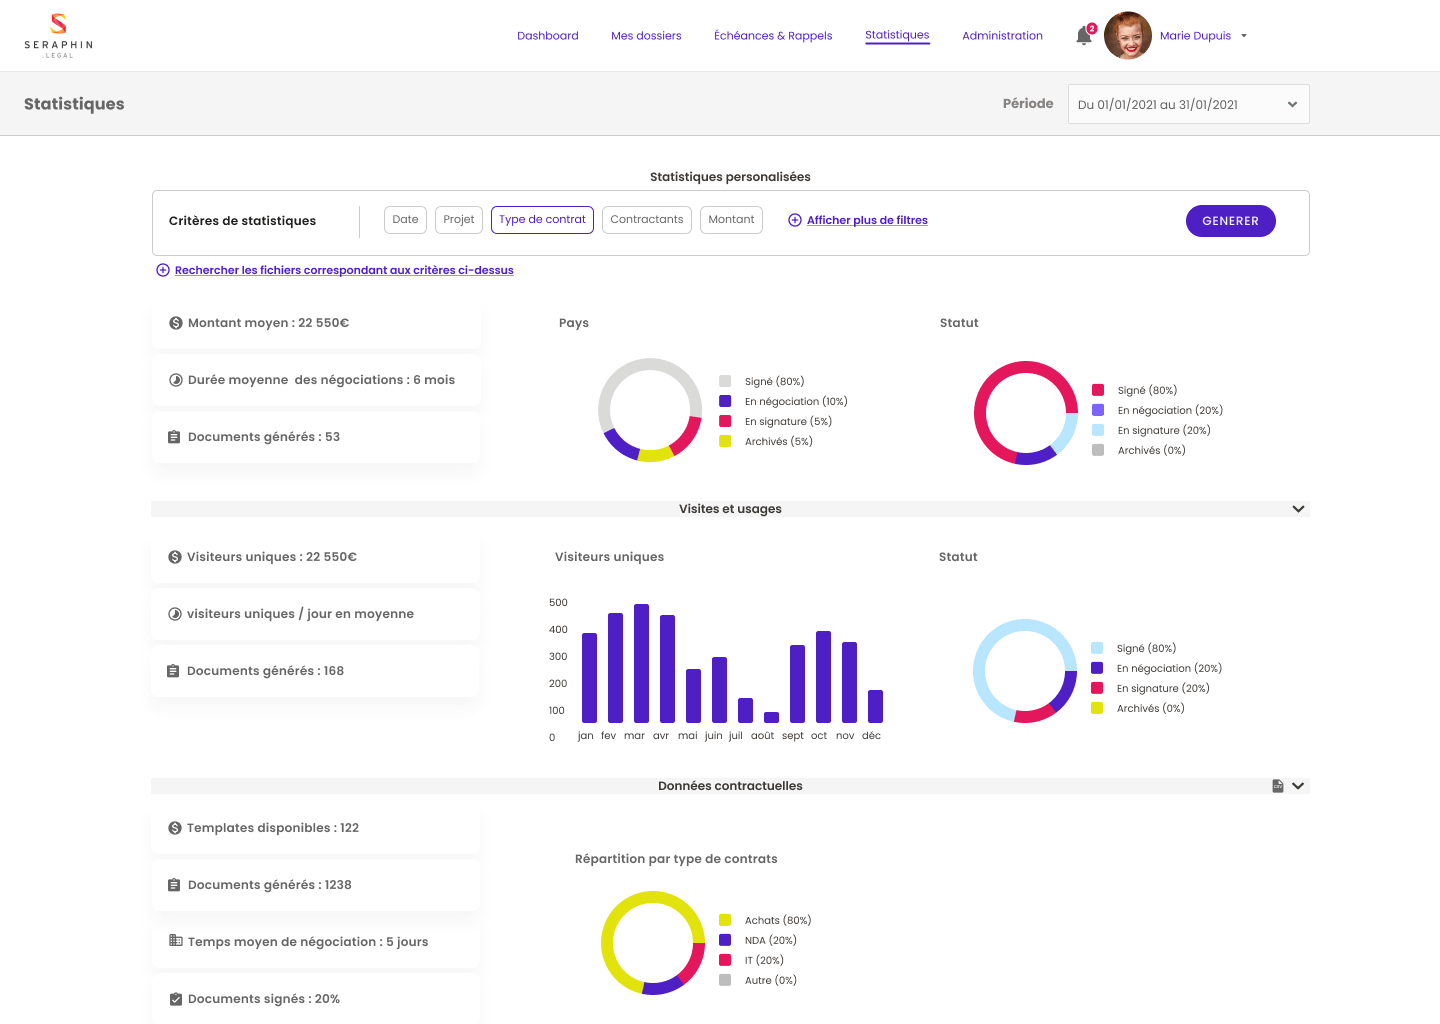1440x1024 pixels.
Task: Switch to the Échéances & Rappels page
Action: (772, 35)
